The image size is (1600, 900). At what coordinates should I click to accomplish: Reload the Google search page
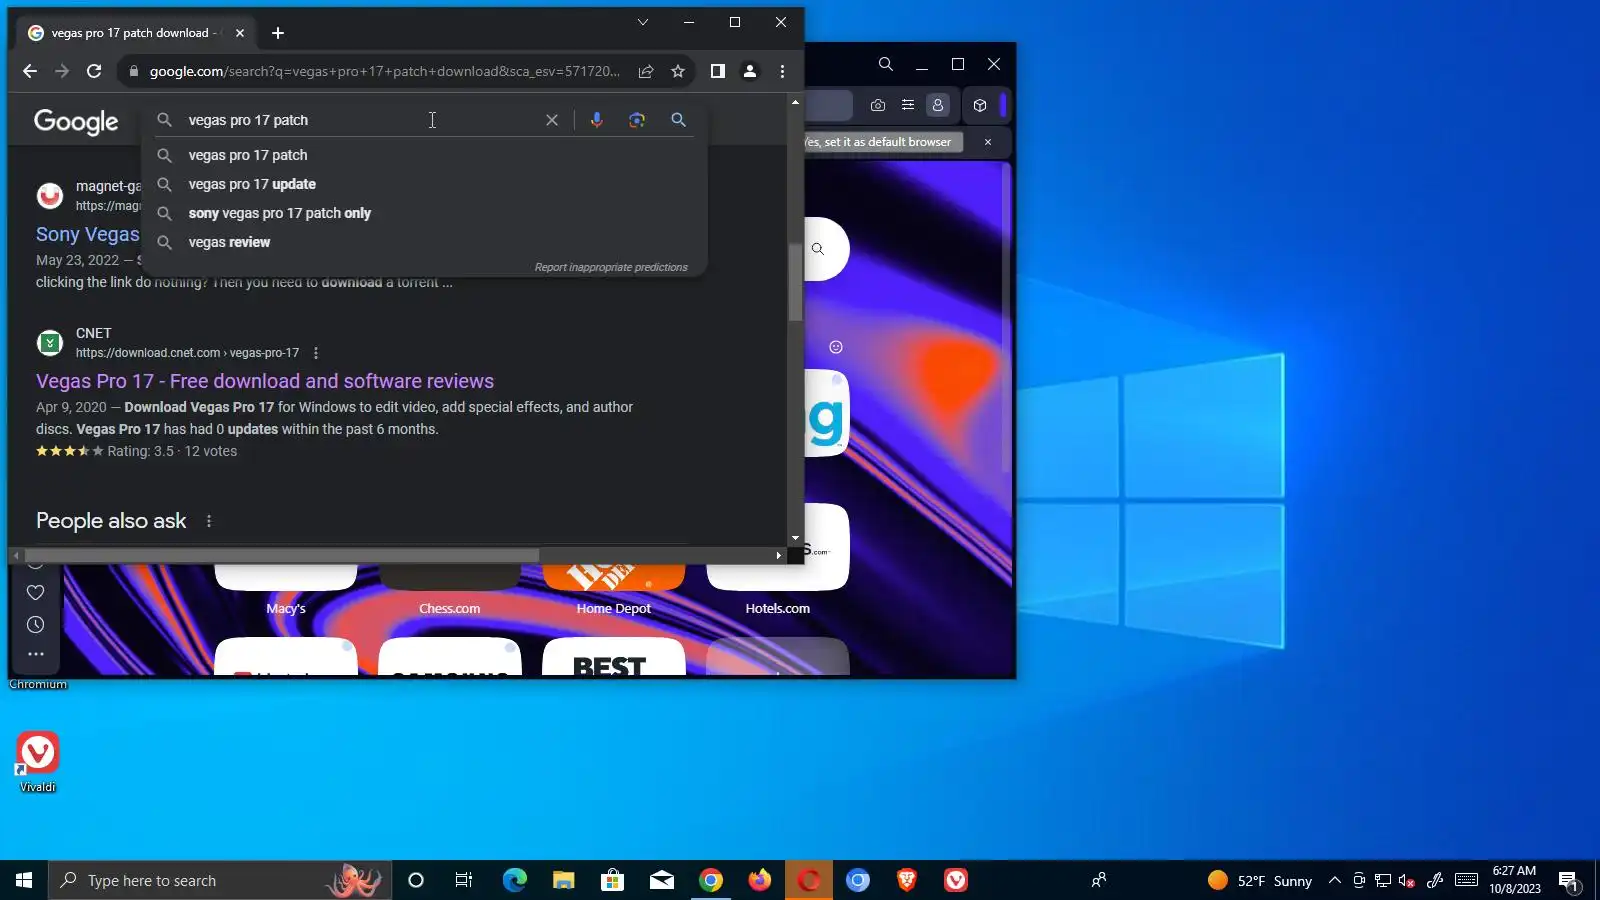coord(94,71)
